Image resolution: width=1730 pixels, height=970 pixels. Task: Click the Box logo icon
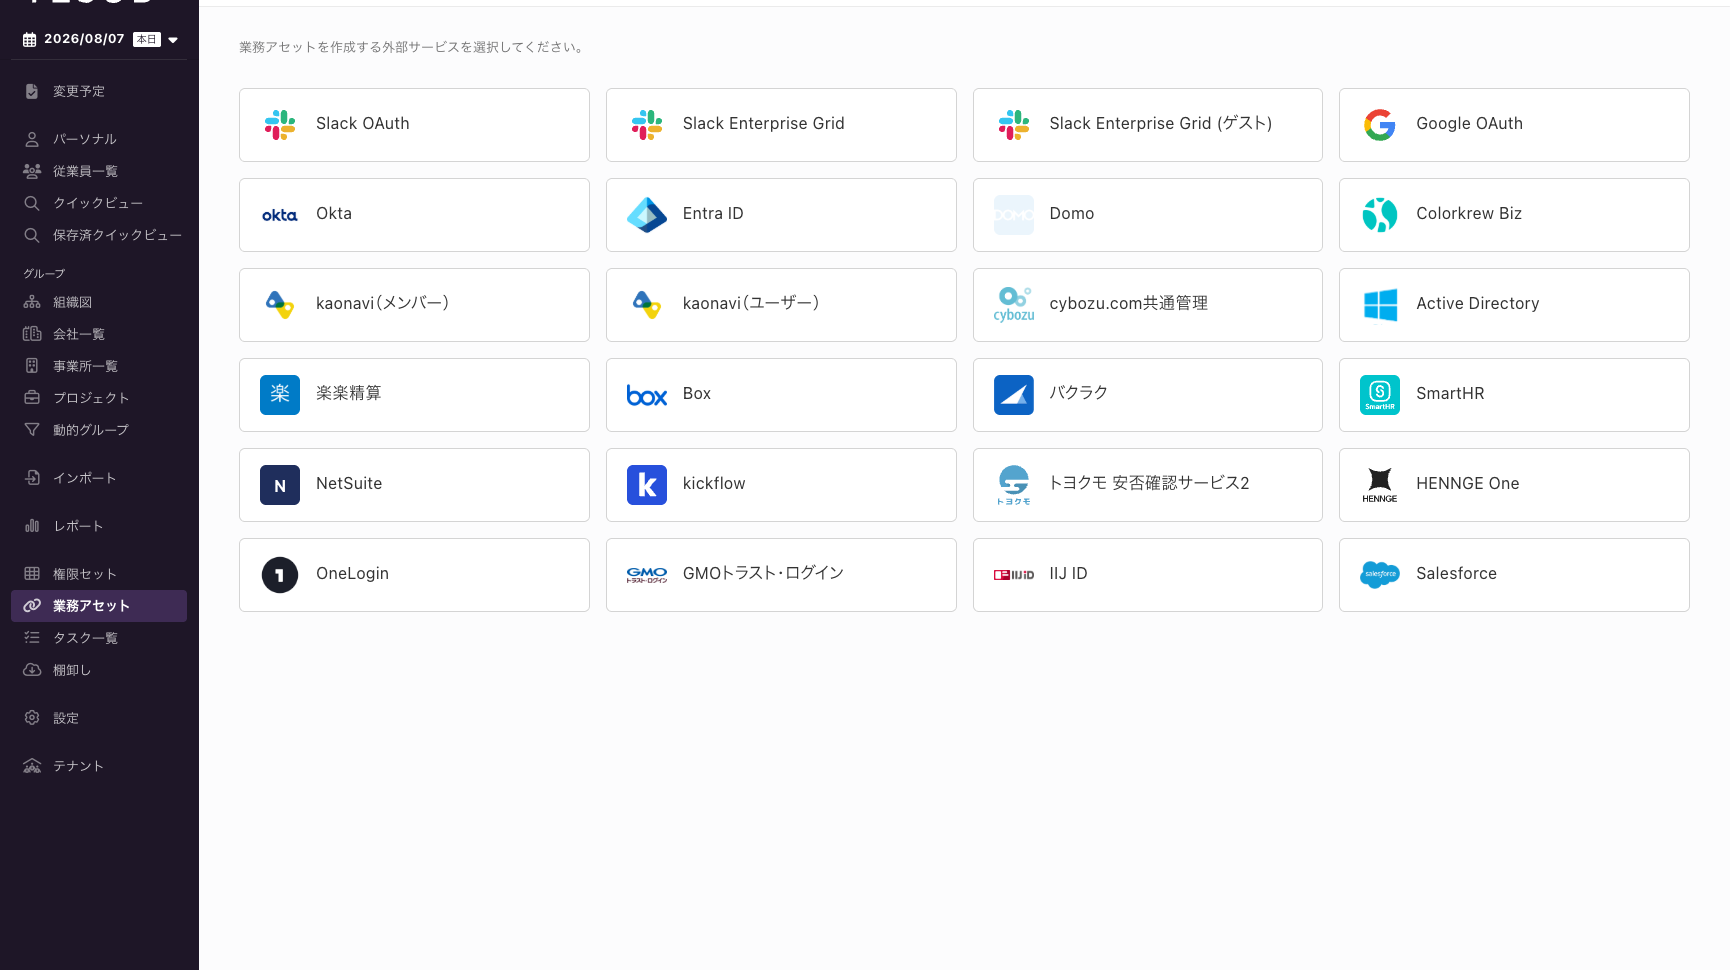647,396
